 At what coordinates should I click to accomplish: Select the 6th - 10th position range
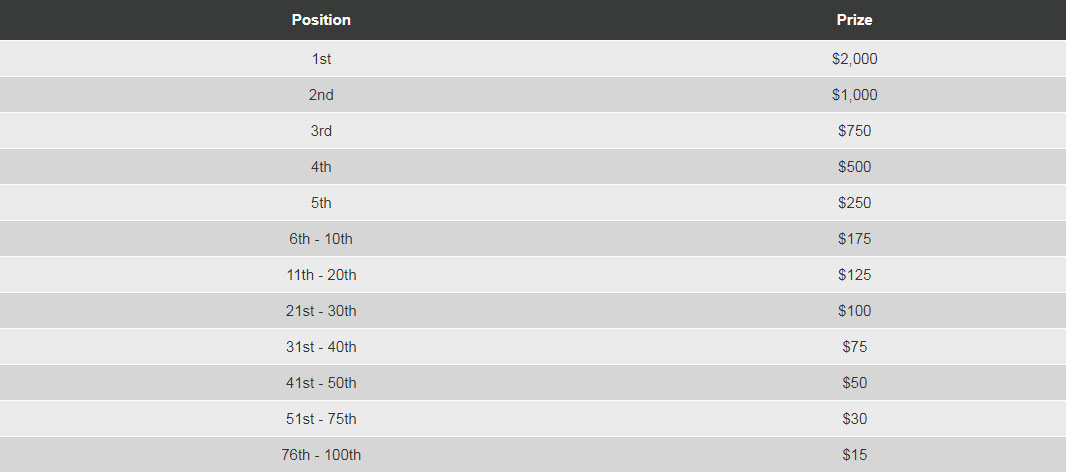(x=321, y=239)
